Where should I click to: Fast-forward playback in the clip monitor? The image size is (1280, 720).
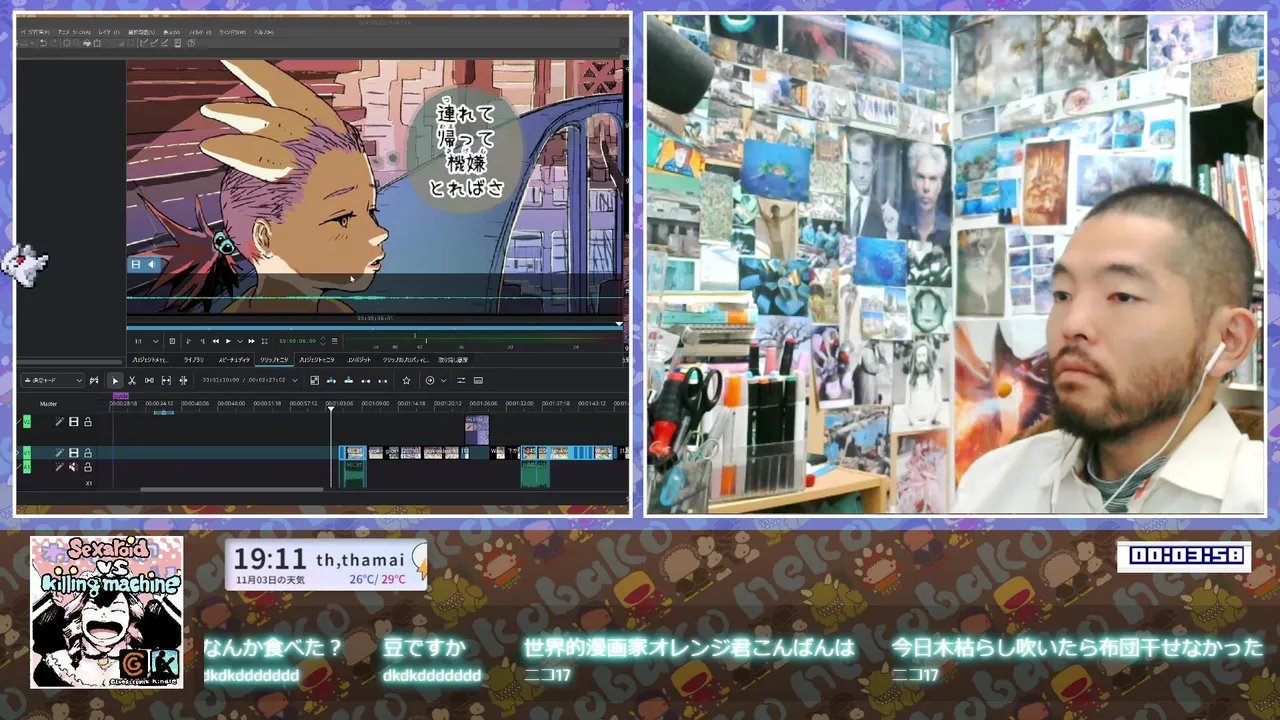(x=251, y=341)
